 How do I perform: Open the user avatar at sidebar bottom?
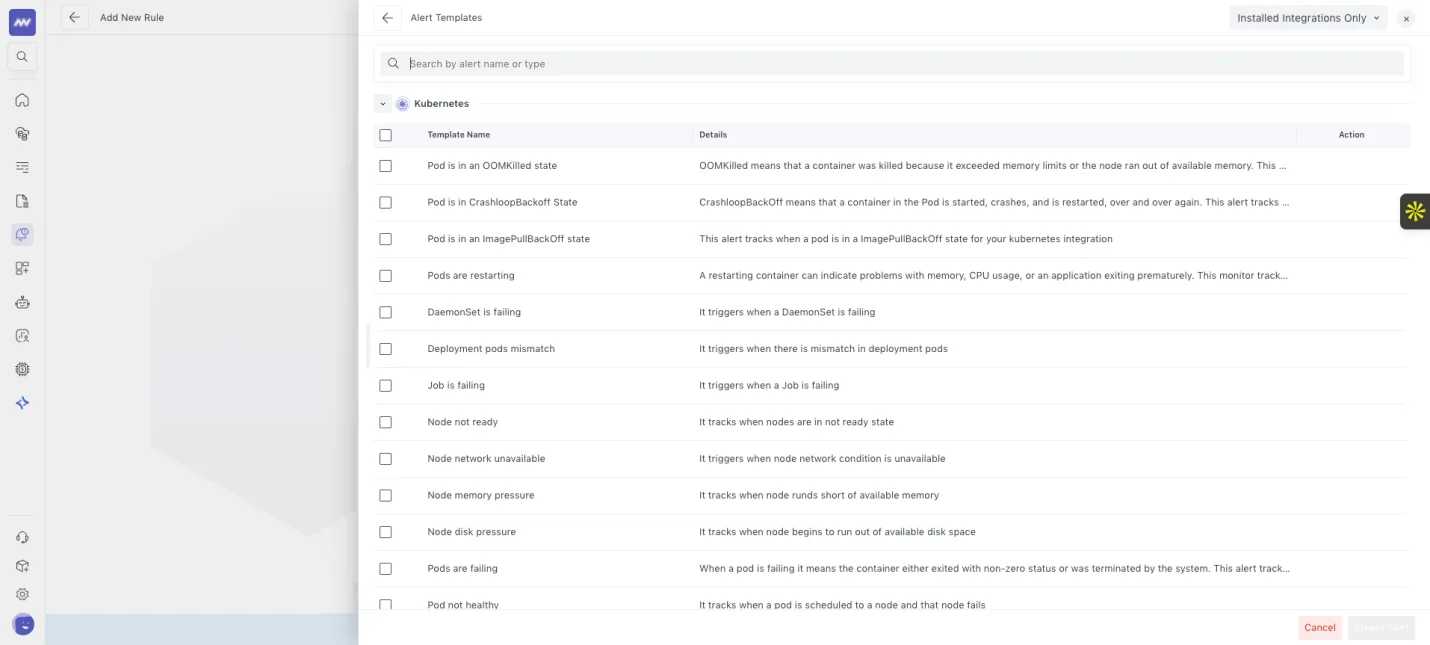point(23,625)
